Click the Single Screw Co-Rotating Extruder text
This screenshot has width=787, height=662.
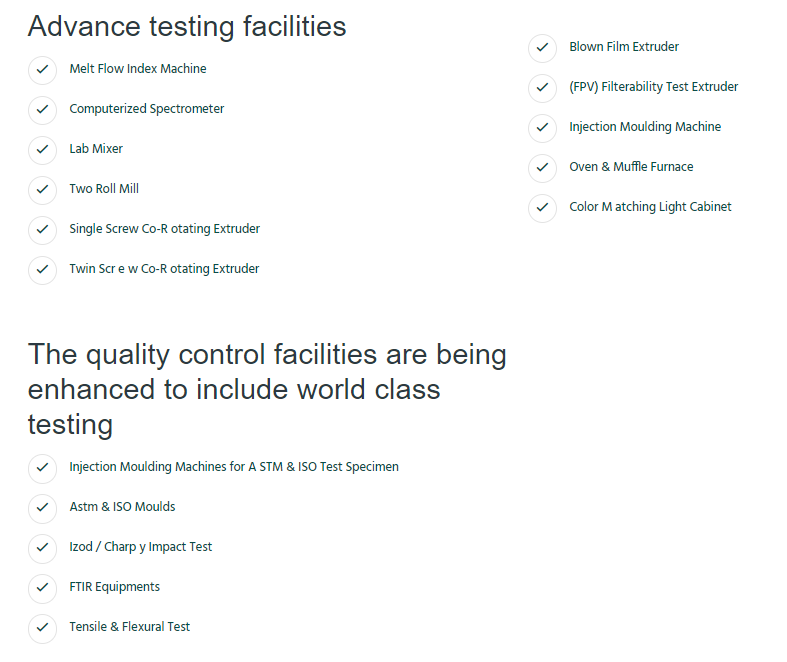(x=164, y=229)
